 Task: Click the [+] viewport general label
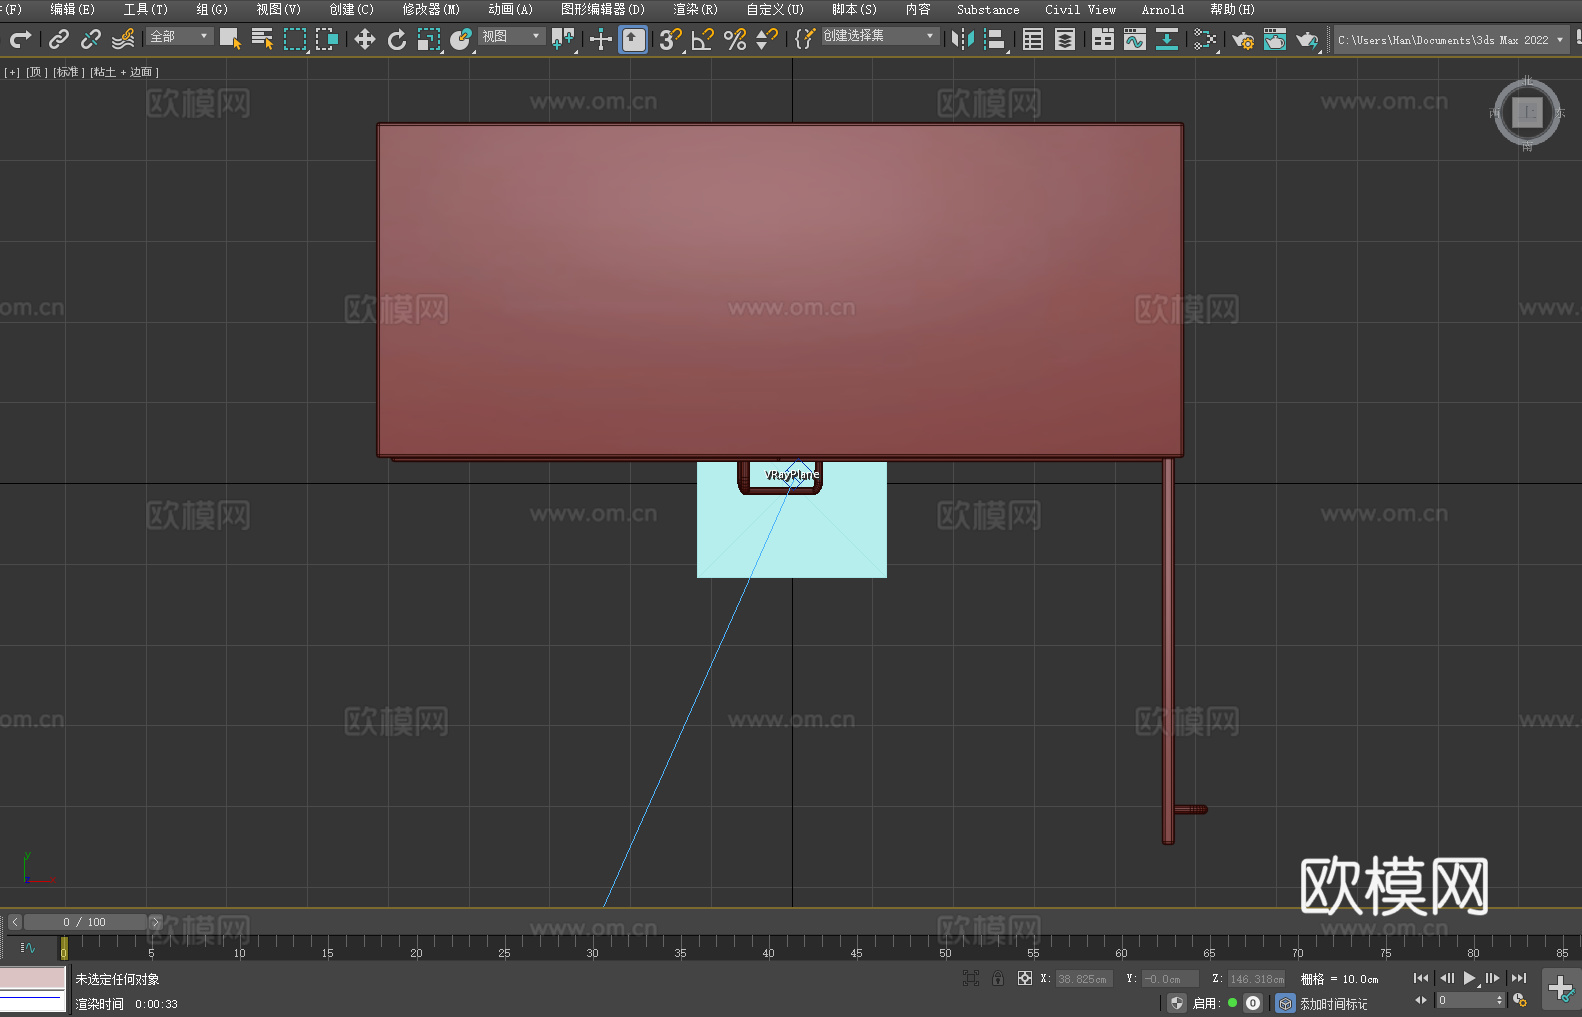pyautogui.click(x=12, y=72)
